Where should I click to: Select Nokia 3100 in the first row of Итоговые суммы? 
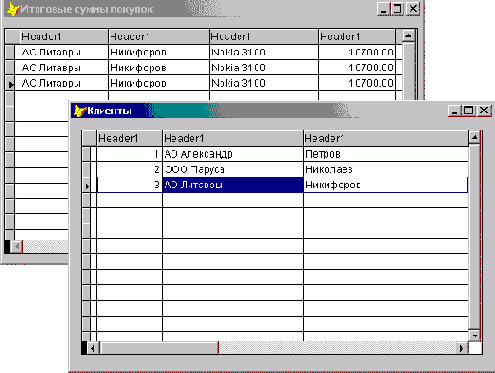(x=264, y=52)
